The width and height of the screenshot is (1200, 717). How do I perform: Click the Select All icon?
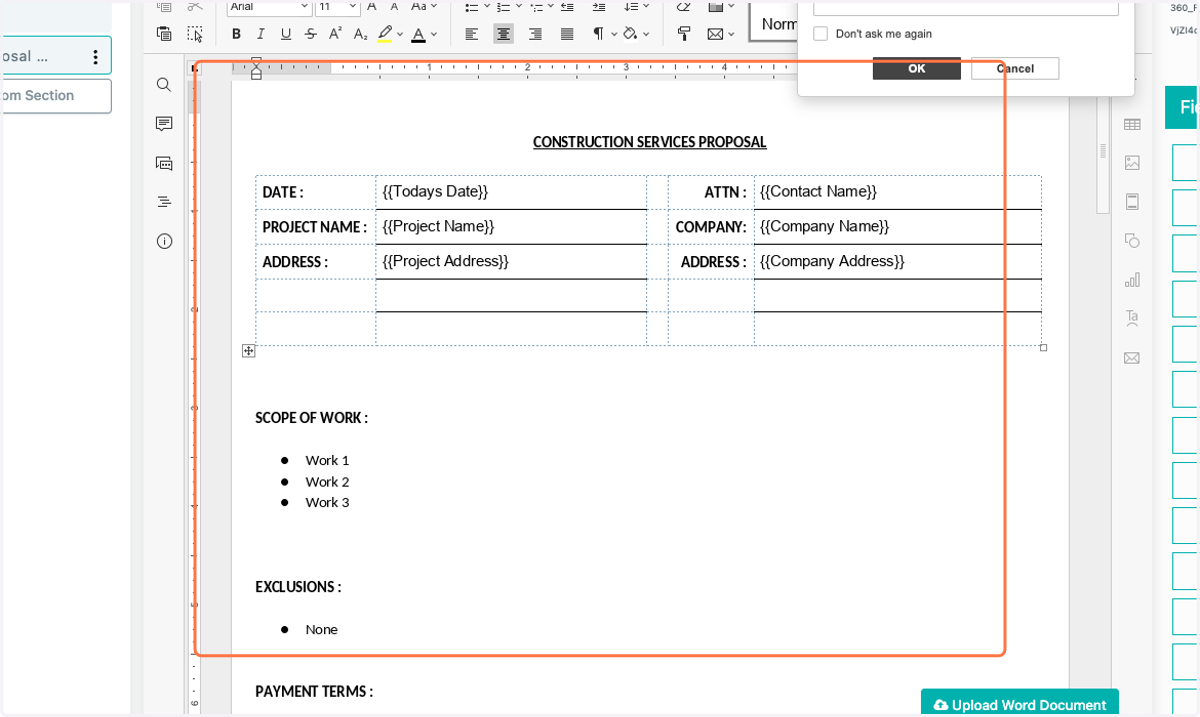click(x=195, y=34)
